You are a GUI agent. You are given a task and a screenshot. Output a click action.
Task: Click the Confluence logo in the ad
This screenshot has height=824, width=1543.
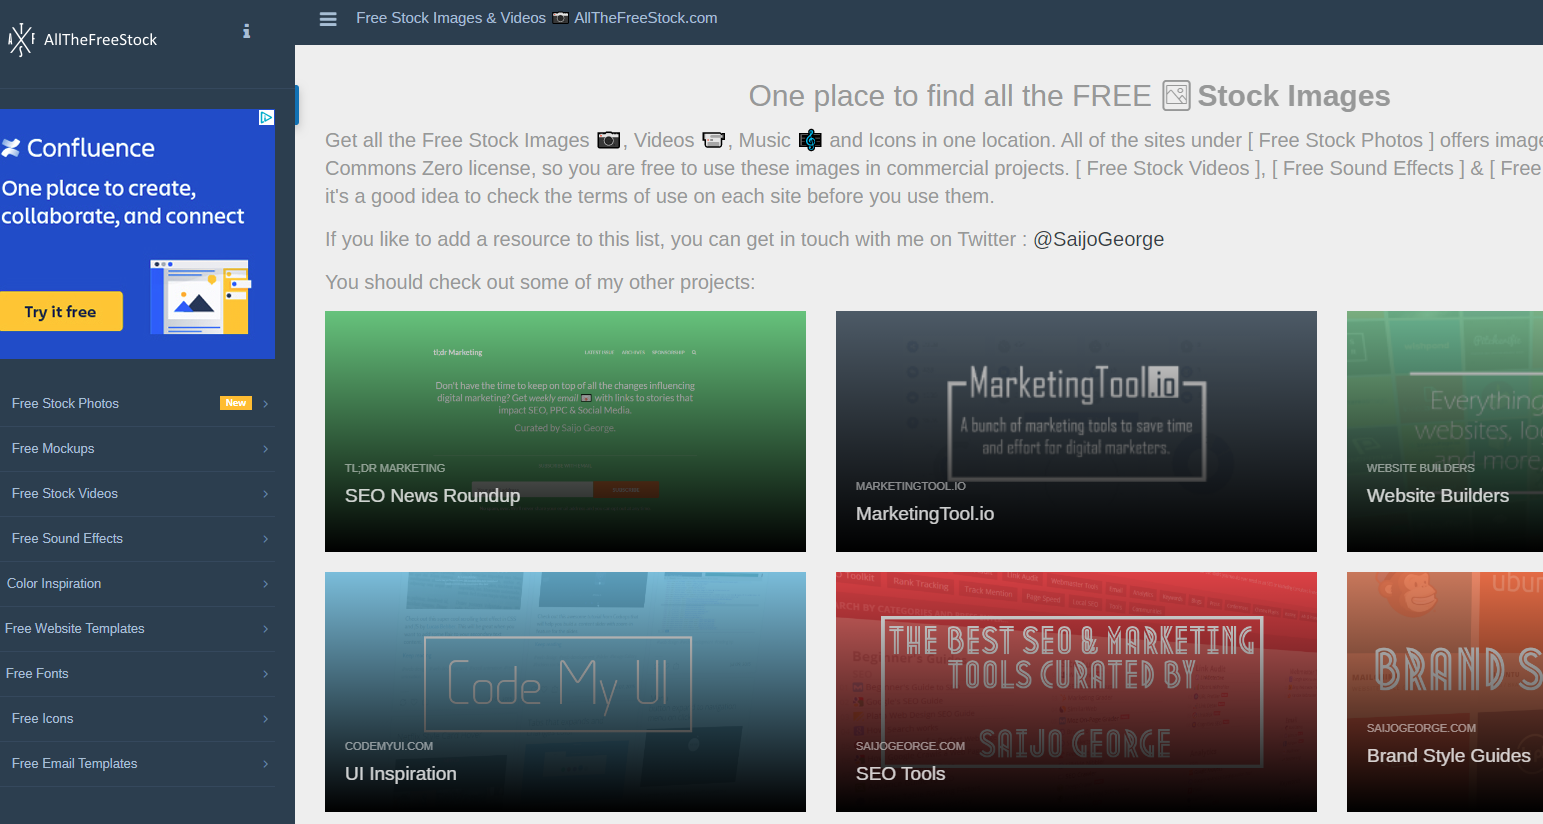point(78,148)
